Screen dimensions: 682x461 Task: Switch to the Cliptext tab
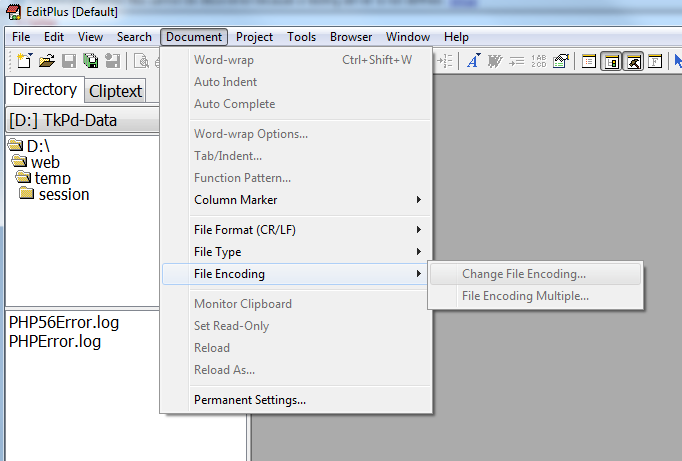pos(115,91)
